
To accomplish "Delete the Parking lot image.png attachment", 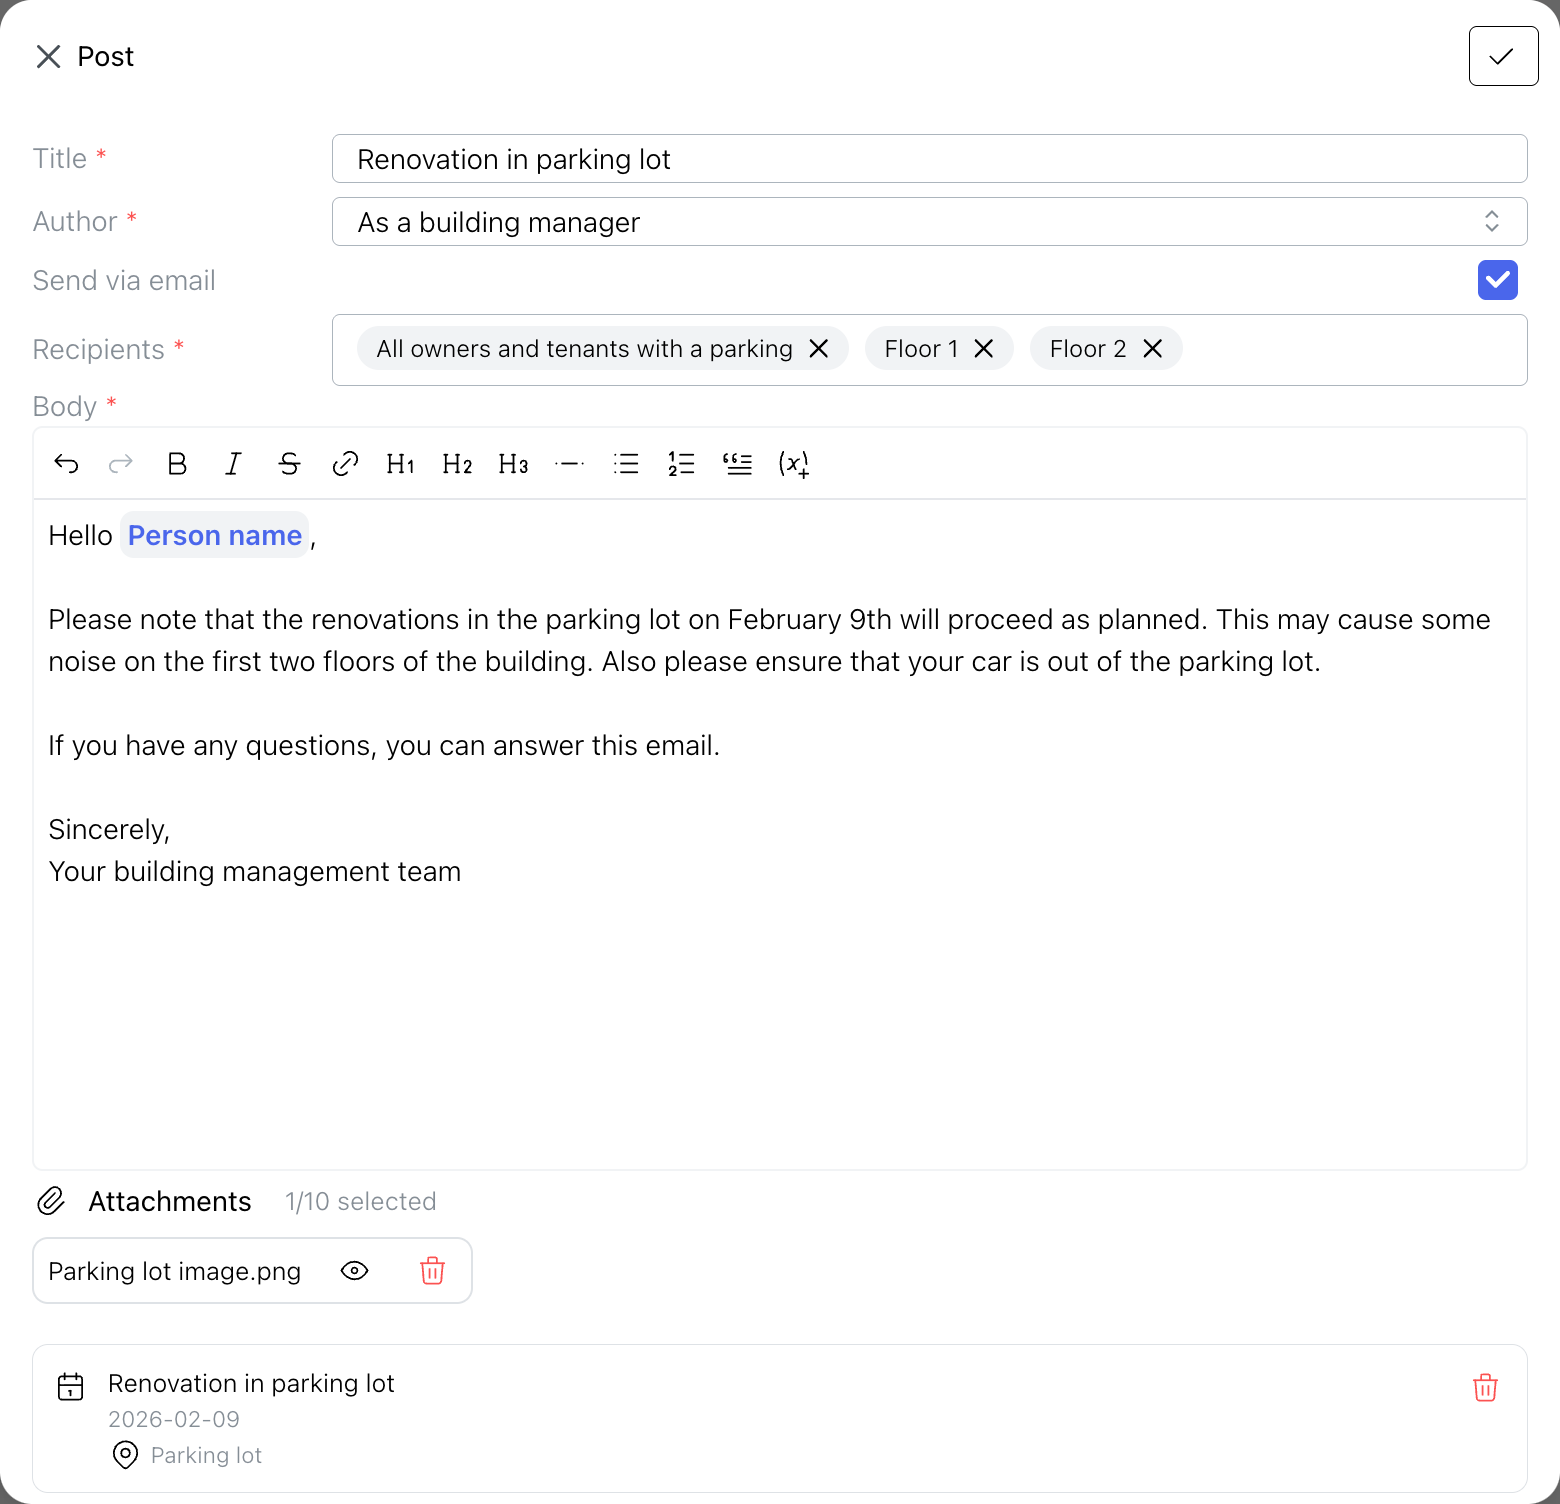I will pos(432,1271).
